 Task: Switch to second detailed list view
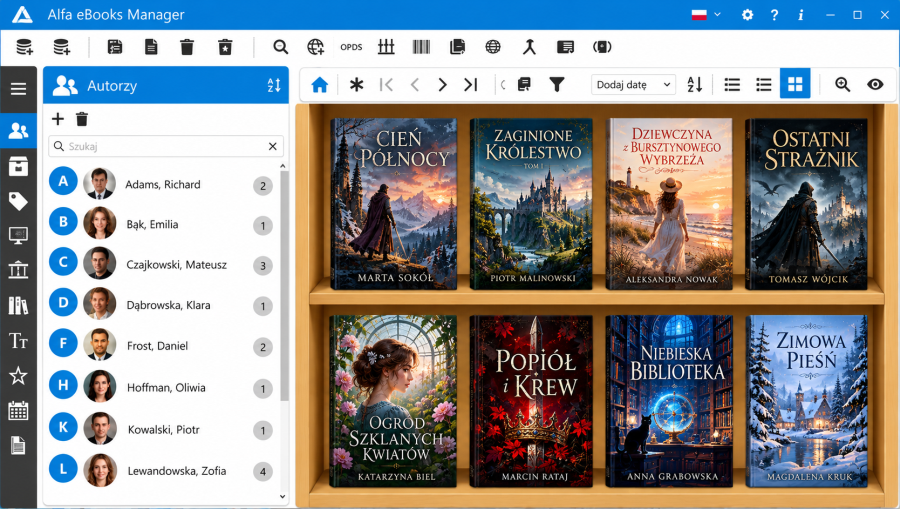(x=764, y=85)
